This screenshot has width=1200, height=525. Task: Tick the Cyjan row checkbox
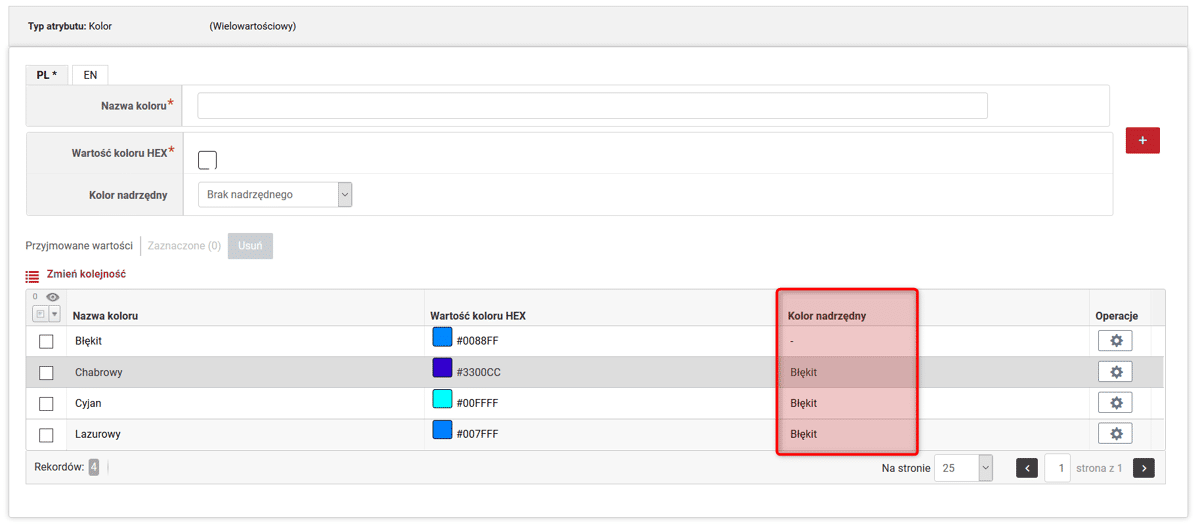[x=46, y=404]
